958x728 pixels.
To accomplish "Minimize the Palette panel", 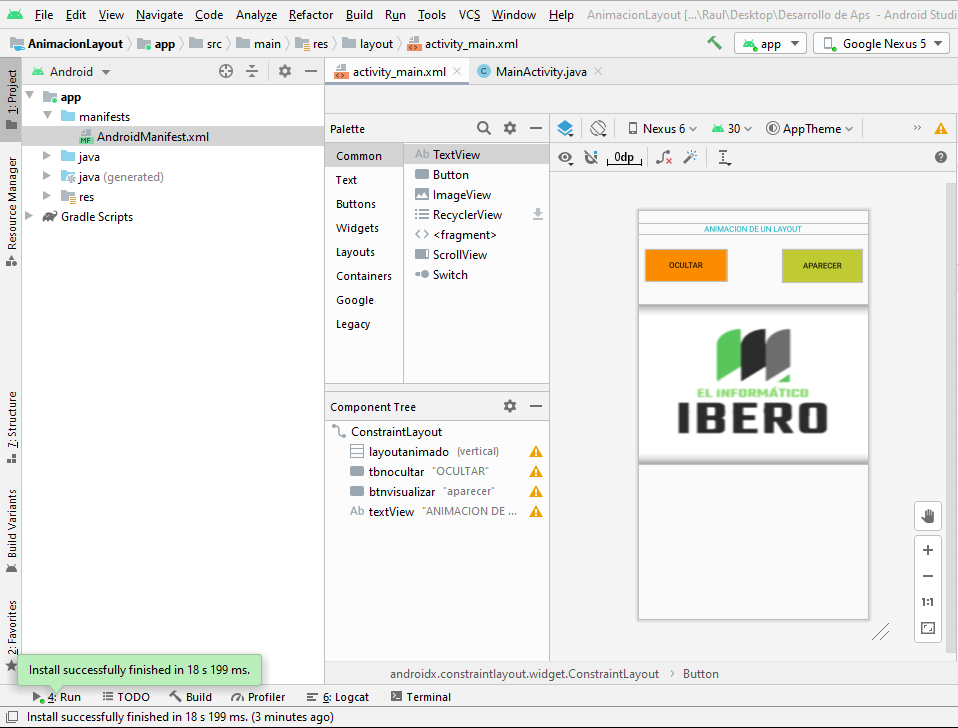I will (x=536, y=128).
